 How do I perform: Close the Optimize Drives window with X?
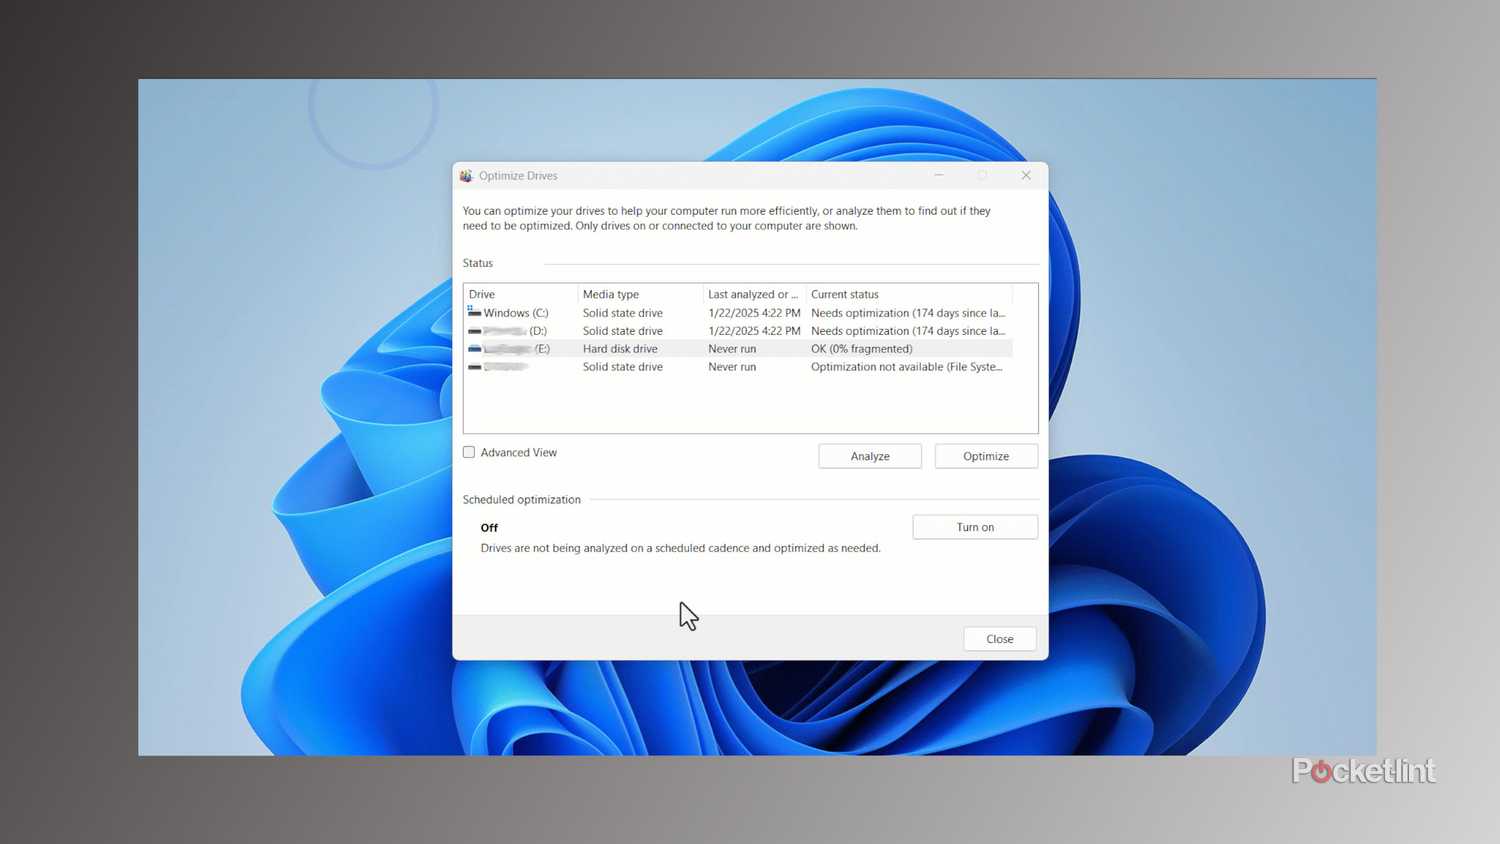click(1026, 176)
